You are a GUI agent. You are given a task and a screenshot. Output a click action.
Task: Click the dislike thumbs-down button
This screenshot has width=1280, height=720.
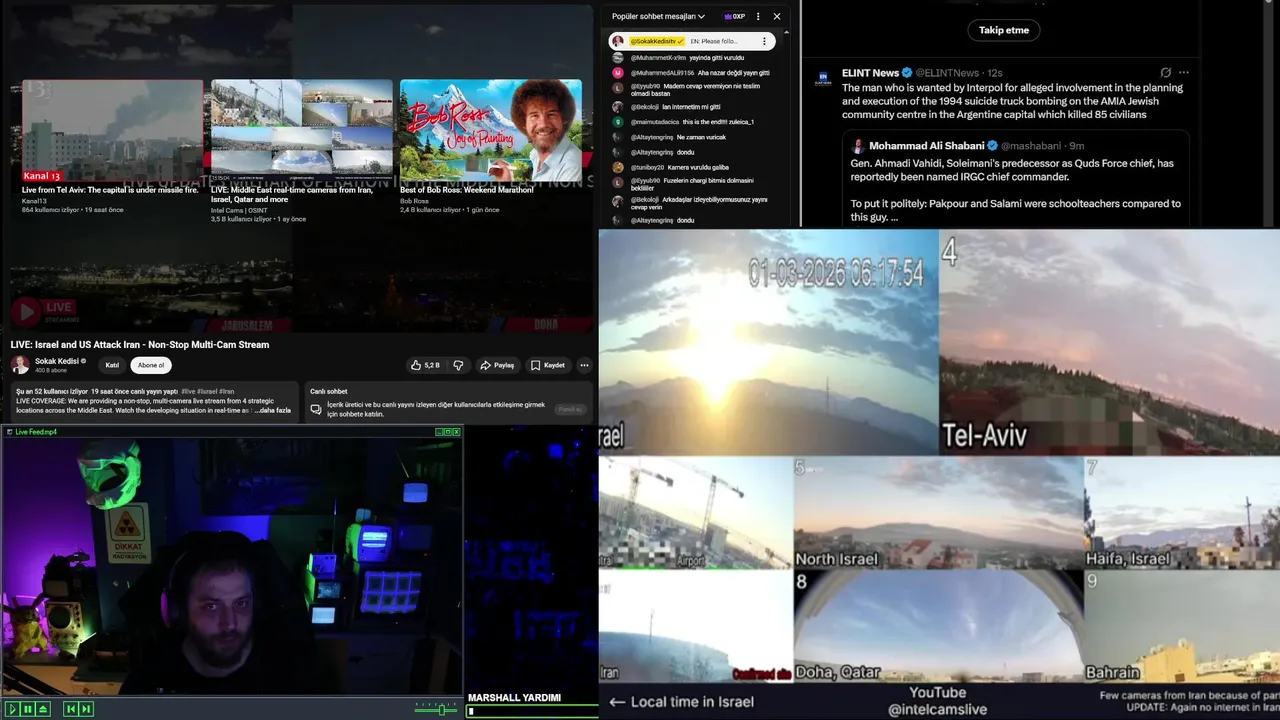(458, 365)
